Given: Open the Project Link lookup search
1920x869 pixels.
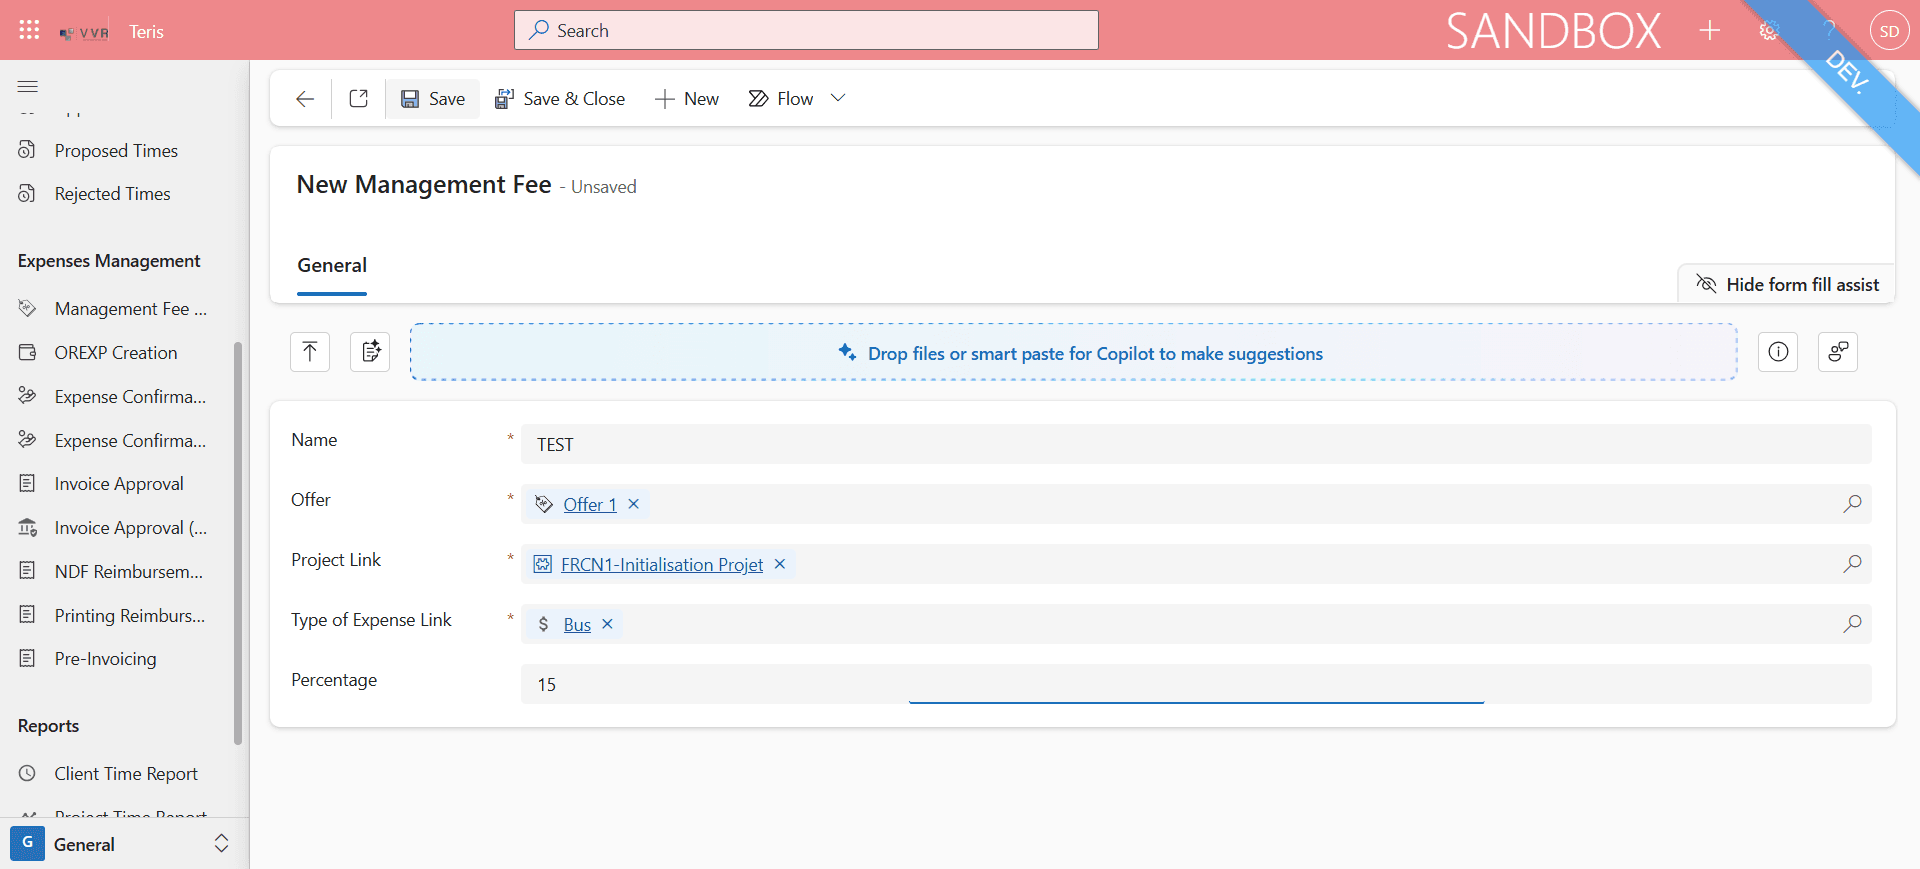Looking at the screenshot, I should click(1852, 564).
